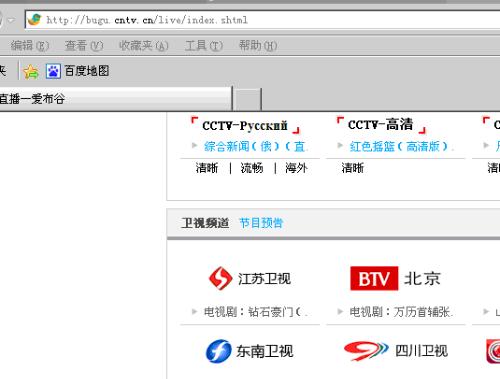Click the favorites star icon
Screen dimensions: 500x379
pyautogui.click(x=31, y=71)
